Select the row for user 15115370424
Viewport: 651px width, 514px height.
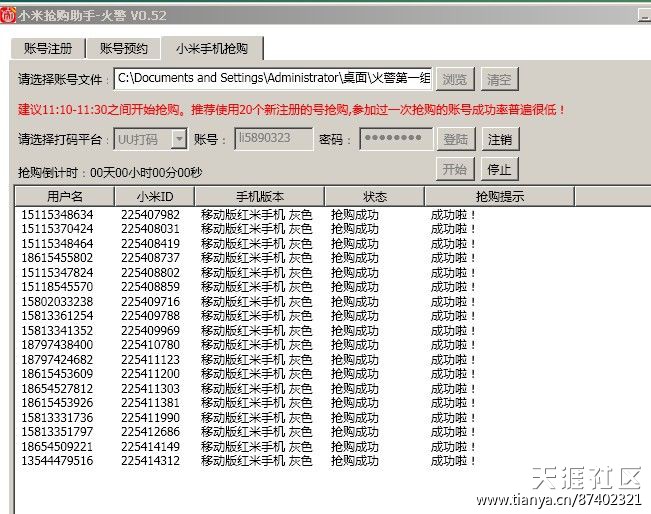(249, 229)
